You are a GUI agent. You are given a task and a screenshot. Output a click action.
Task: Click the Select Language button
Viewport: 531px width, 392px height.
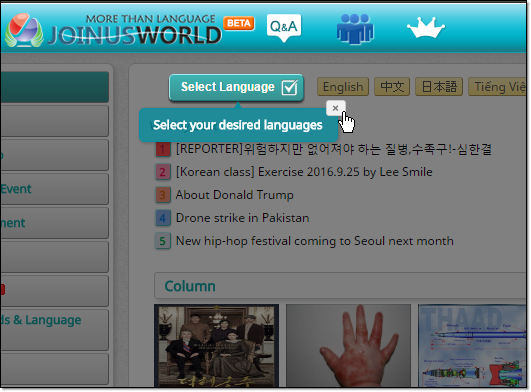(x=236, y=87)
